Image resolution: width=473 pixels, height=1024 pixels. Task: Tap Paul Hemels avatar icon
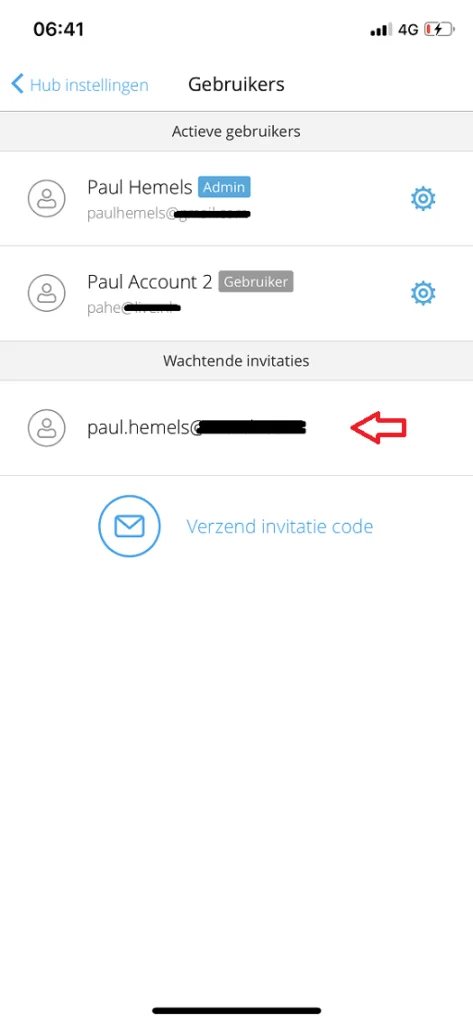pos(46,199)
